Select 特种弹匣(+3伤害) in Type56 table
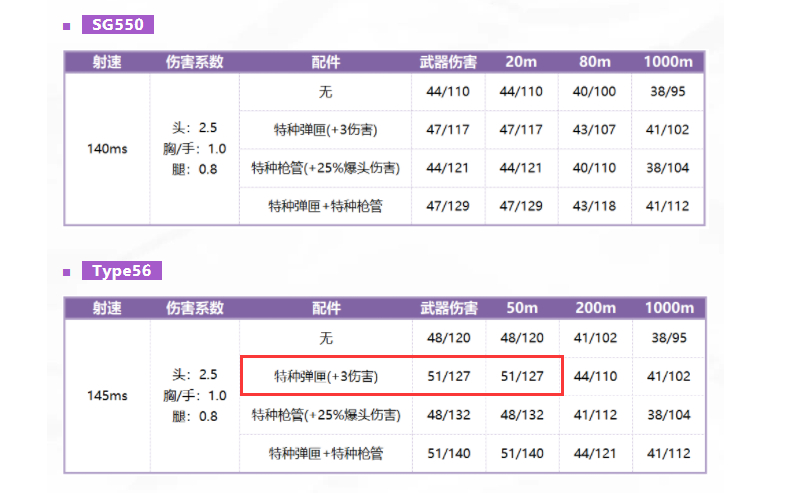Image resolution: width=789 pixels, height=493 pixels. click(326, 376)
